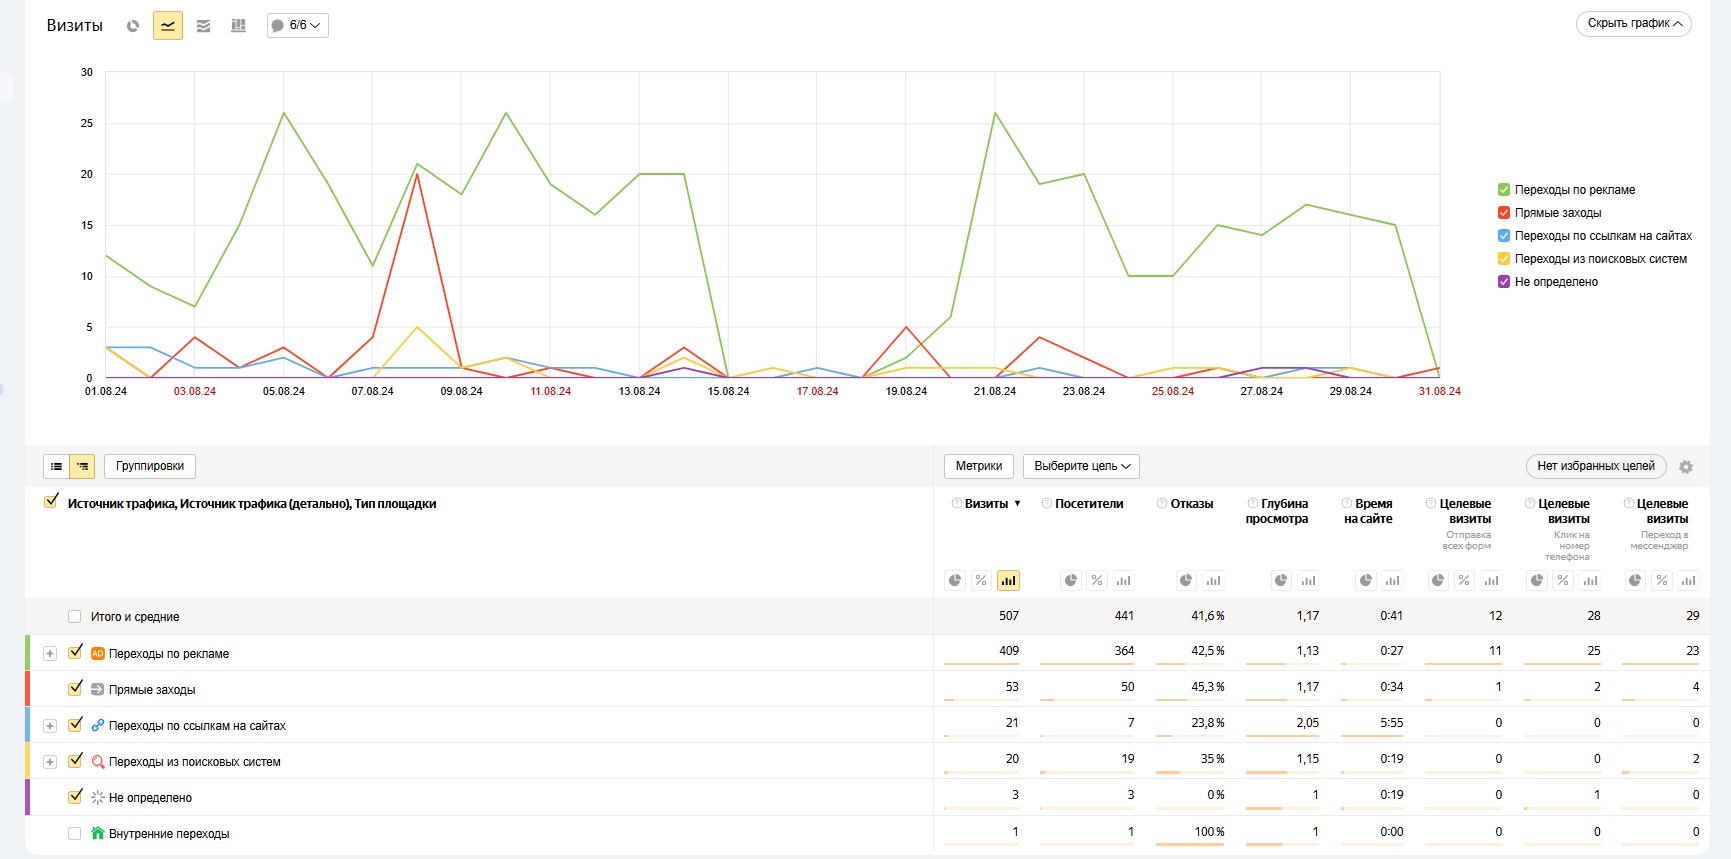This screenshot has height=859, width=1731.
Task: Show Визиты column as percentages
Action: click(x=981, y=580)
